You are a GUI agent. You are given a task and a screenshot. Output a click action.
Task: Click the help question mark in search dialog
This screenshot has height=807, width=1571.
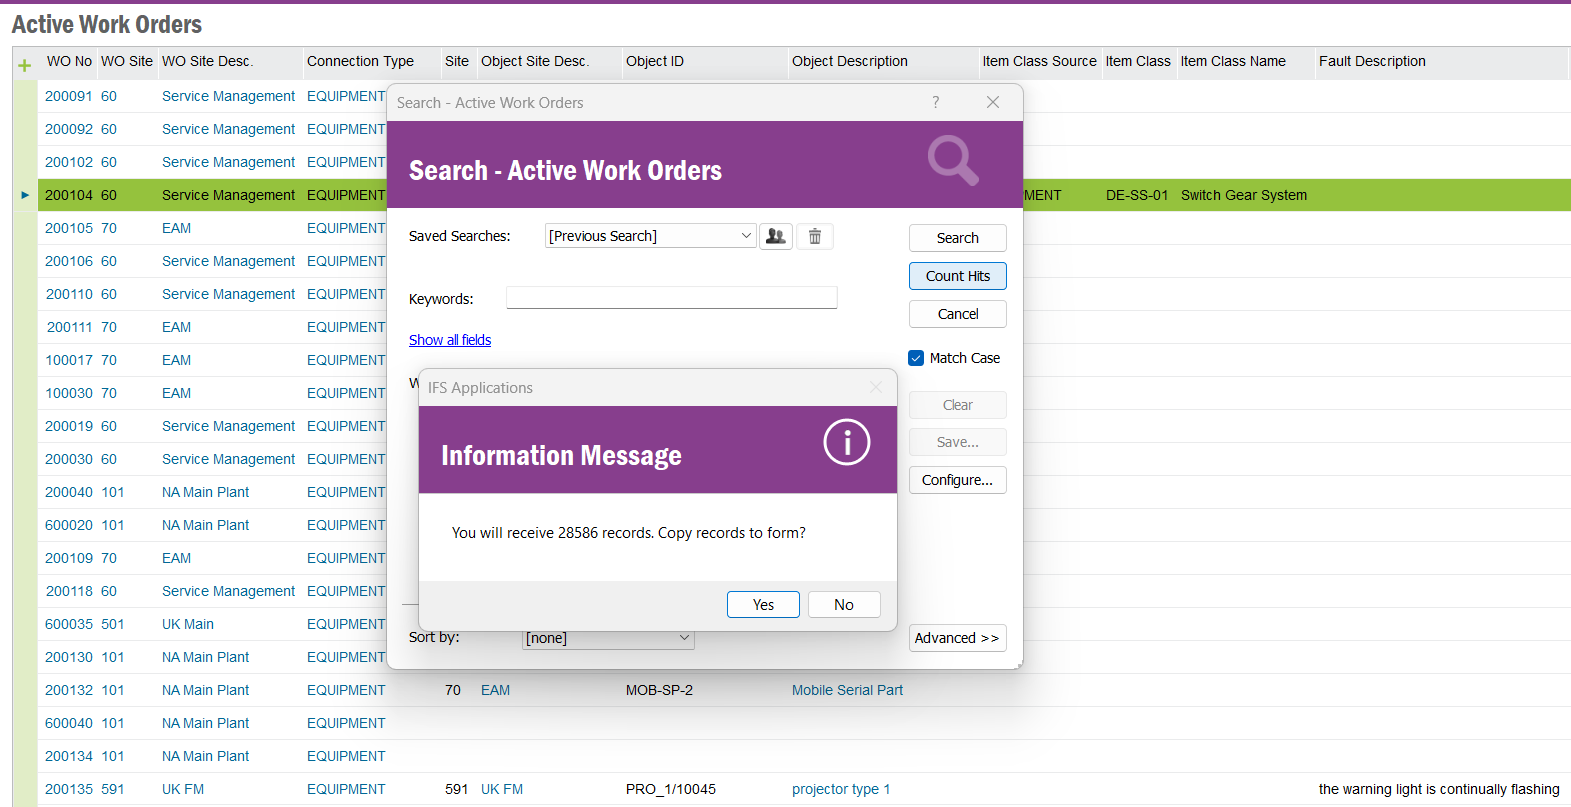point(936,102)
